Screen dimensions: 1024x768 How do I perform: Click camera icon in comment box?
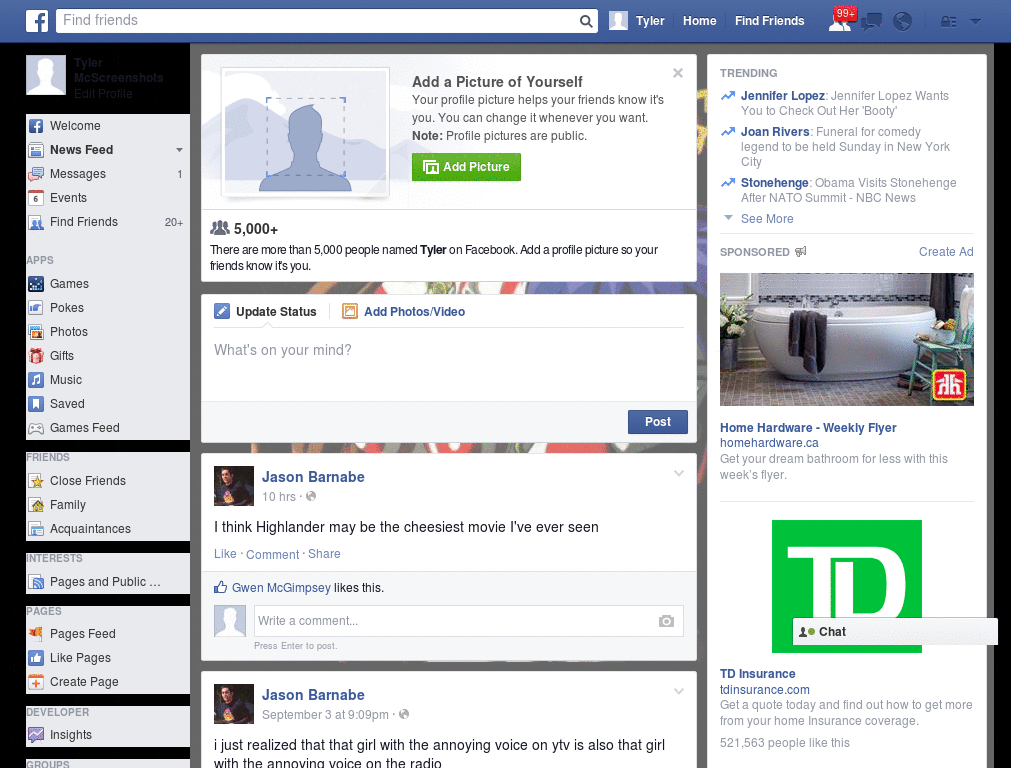click(x=666, y=621)
